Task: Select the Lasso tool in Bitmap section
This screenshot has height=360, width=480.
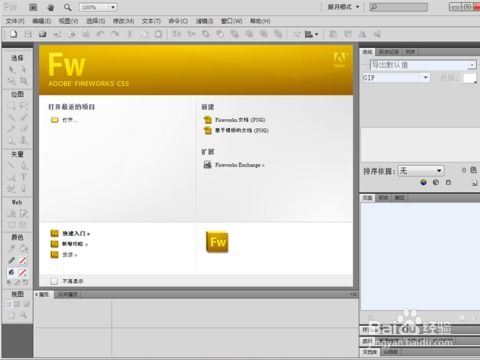Action: click(23, 106)
